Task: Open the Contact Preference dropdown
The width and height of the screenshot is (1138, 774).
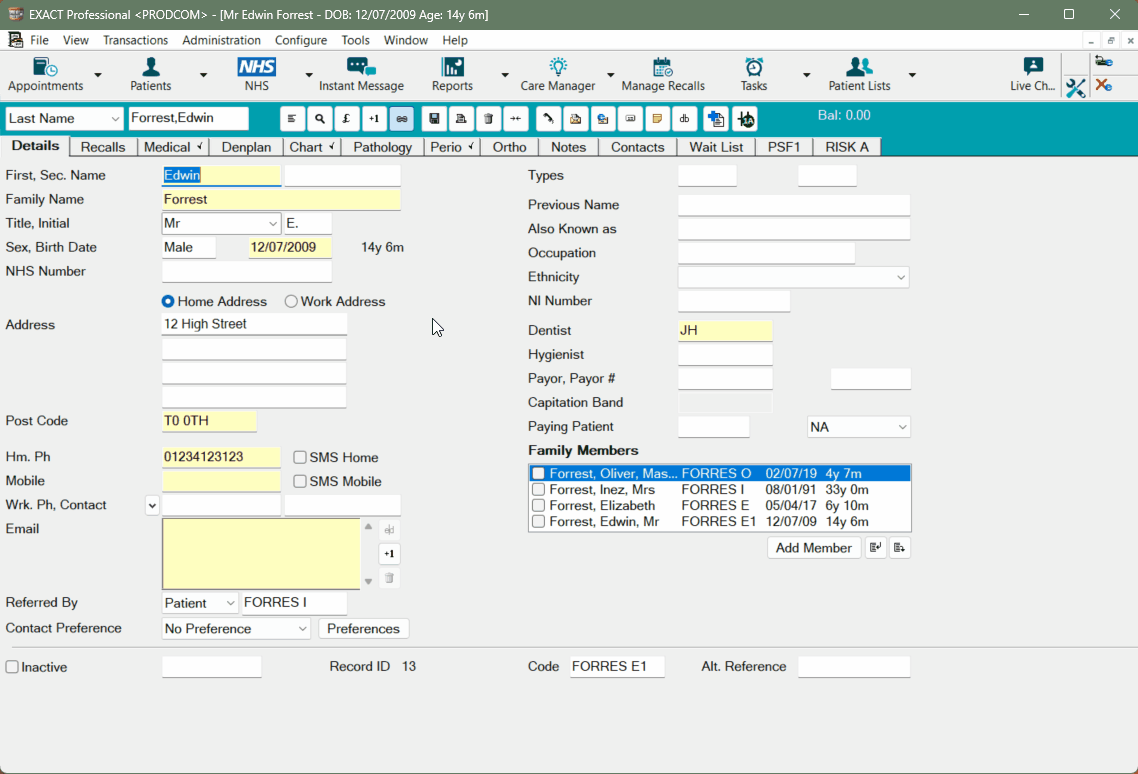Action: coord(304,628)
